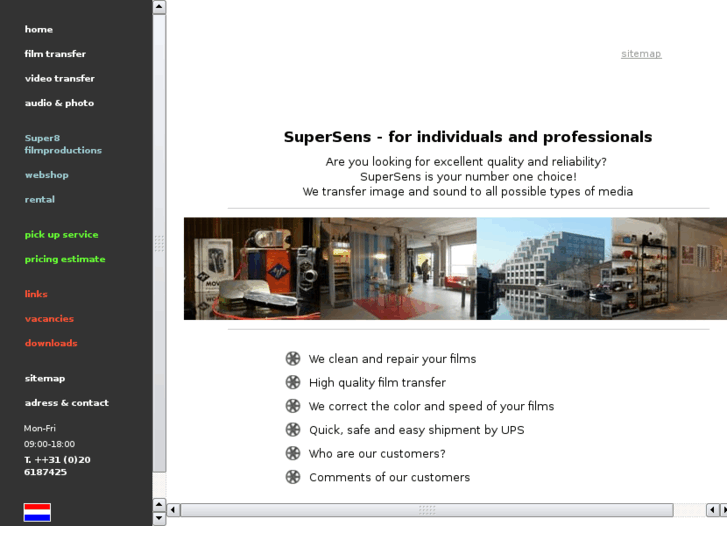This screenshot has width=727, height=545.
Task: Click the sidebar vertical scrollbar thumb
Action: [159, 243]
